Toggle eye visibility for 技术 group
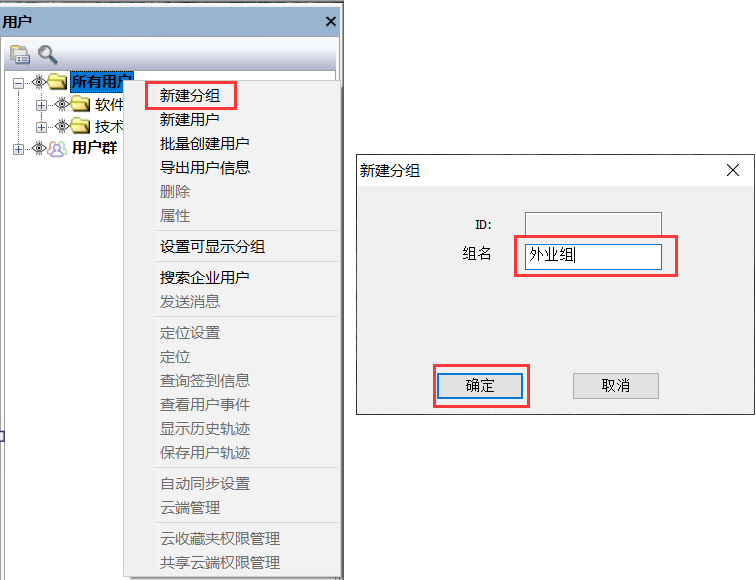The image size is (756, 580). click(62, 126)
